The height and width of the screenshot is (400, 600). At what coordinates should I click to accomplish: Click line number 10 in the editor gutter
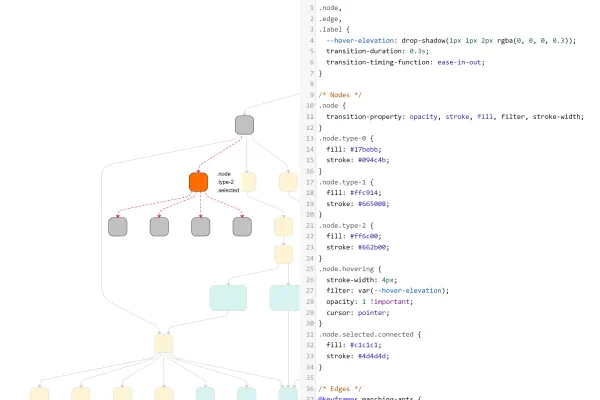(310, 106)
